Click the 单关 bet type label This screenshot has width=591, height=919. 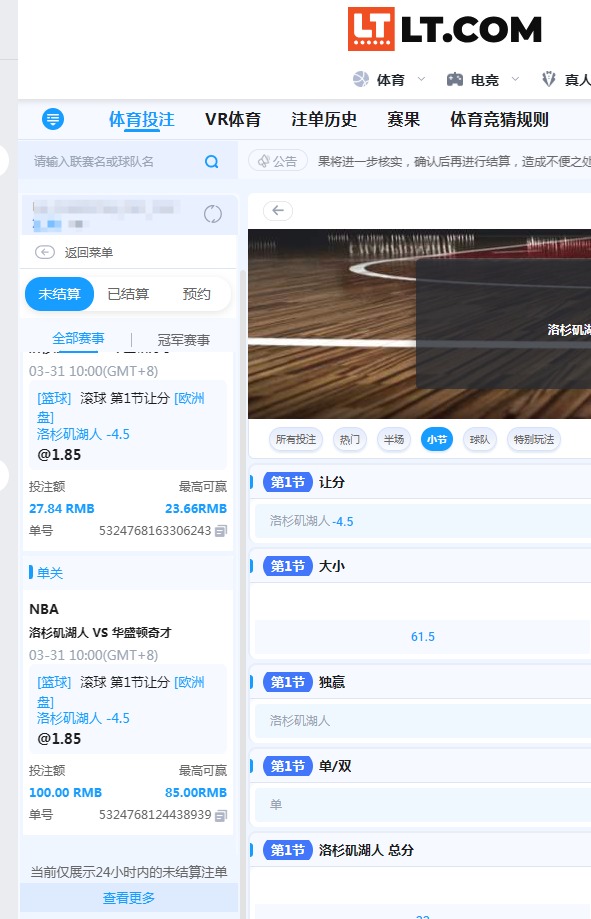click(50, 573)
